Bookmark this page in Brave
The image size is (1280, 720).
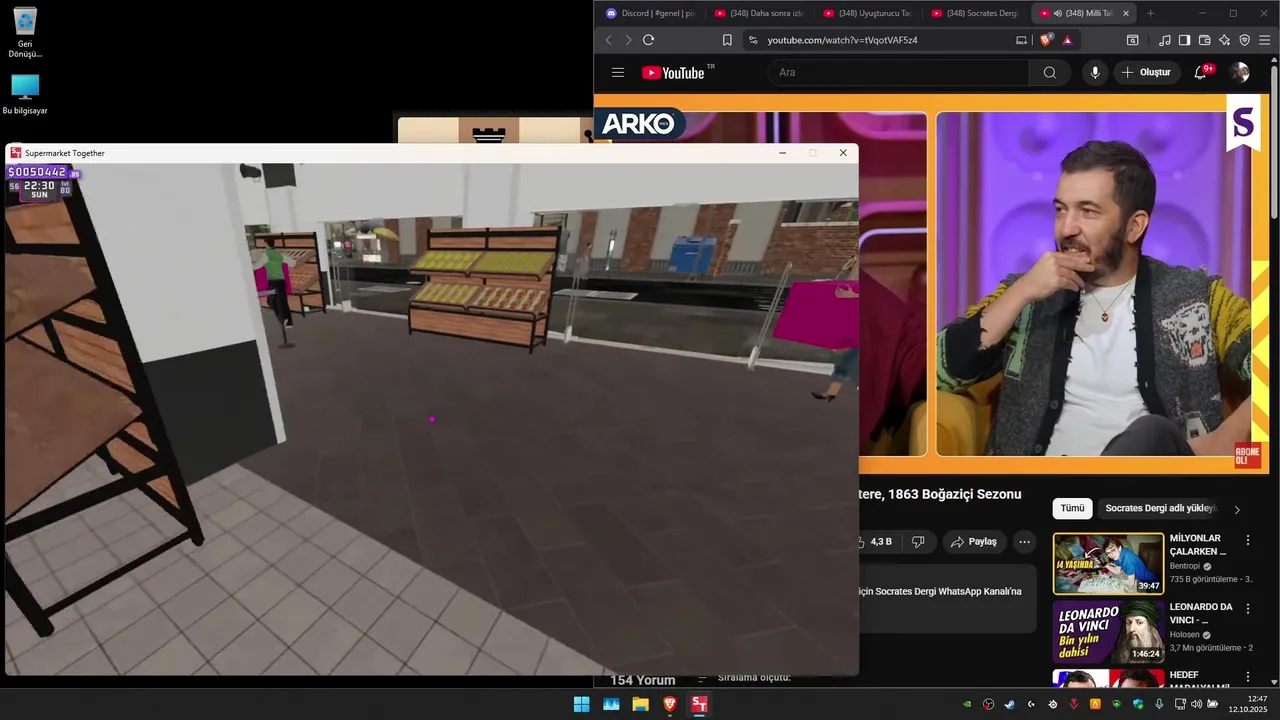click(x=727, y=40)
